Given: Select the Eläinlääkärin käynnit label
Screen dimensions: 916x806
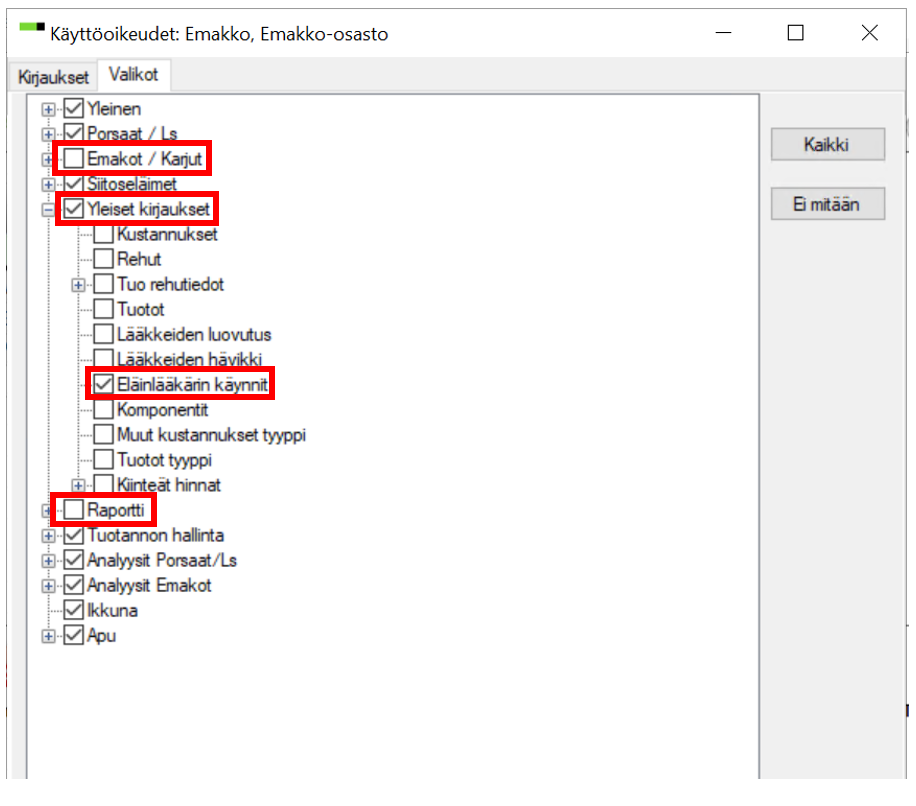Looking at the screenshot, I should 192,384.
